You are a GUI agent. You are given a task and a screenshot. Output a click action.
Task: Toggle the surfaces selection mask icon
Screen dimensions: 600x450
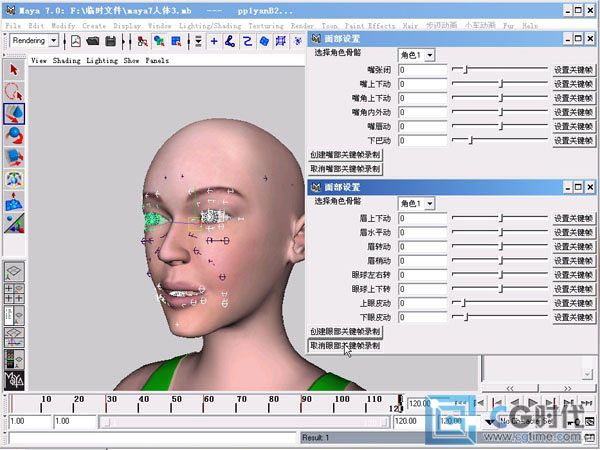tap(264, 41)
